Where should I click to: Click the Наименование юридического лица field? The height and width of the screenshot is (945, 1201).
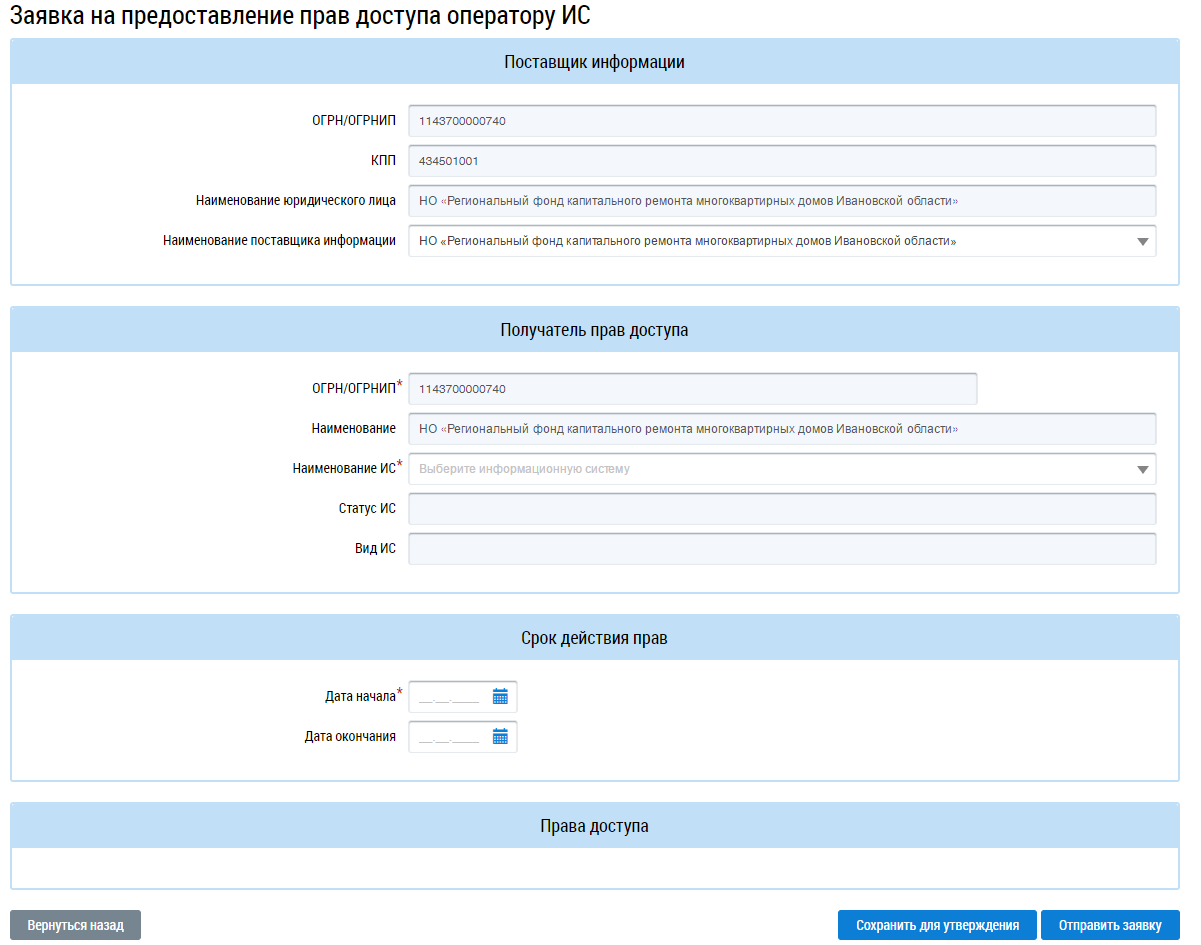(782, 201)
